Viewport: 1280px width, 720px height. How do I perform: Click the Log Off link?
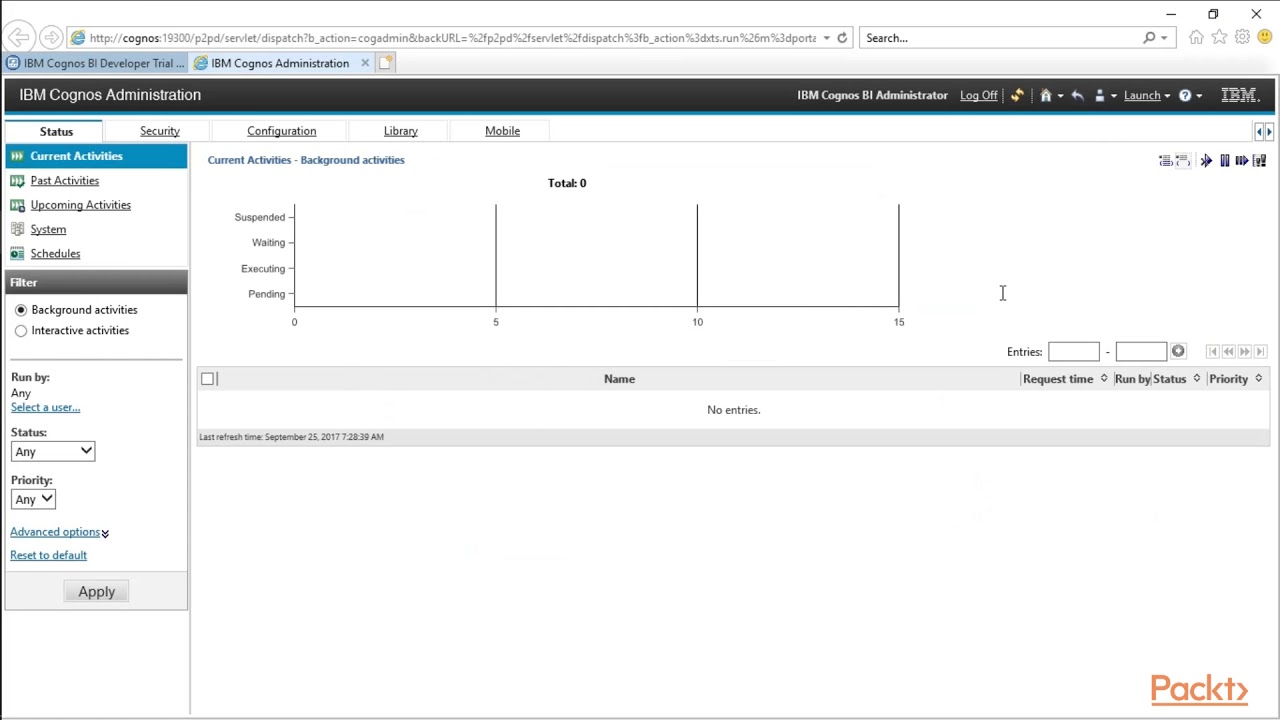point(978,95)
